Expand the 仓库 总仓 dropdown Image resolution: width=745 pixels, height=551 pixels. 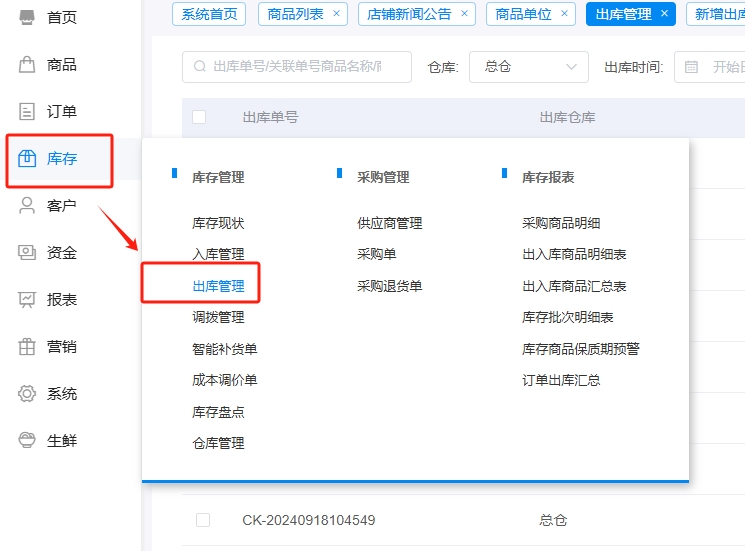tap(529, 67)
